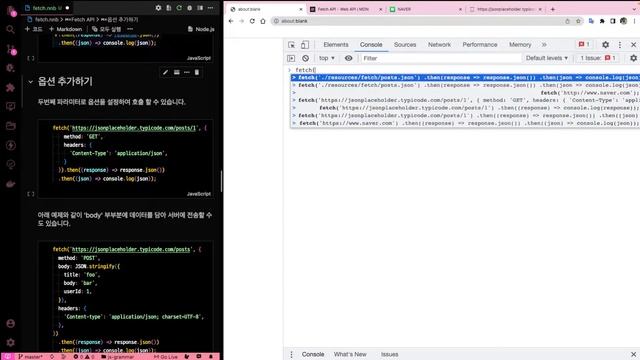
Task: Switch to Elements tab in DevTools
Action: [336, 44]
